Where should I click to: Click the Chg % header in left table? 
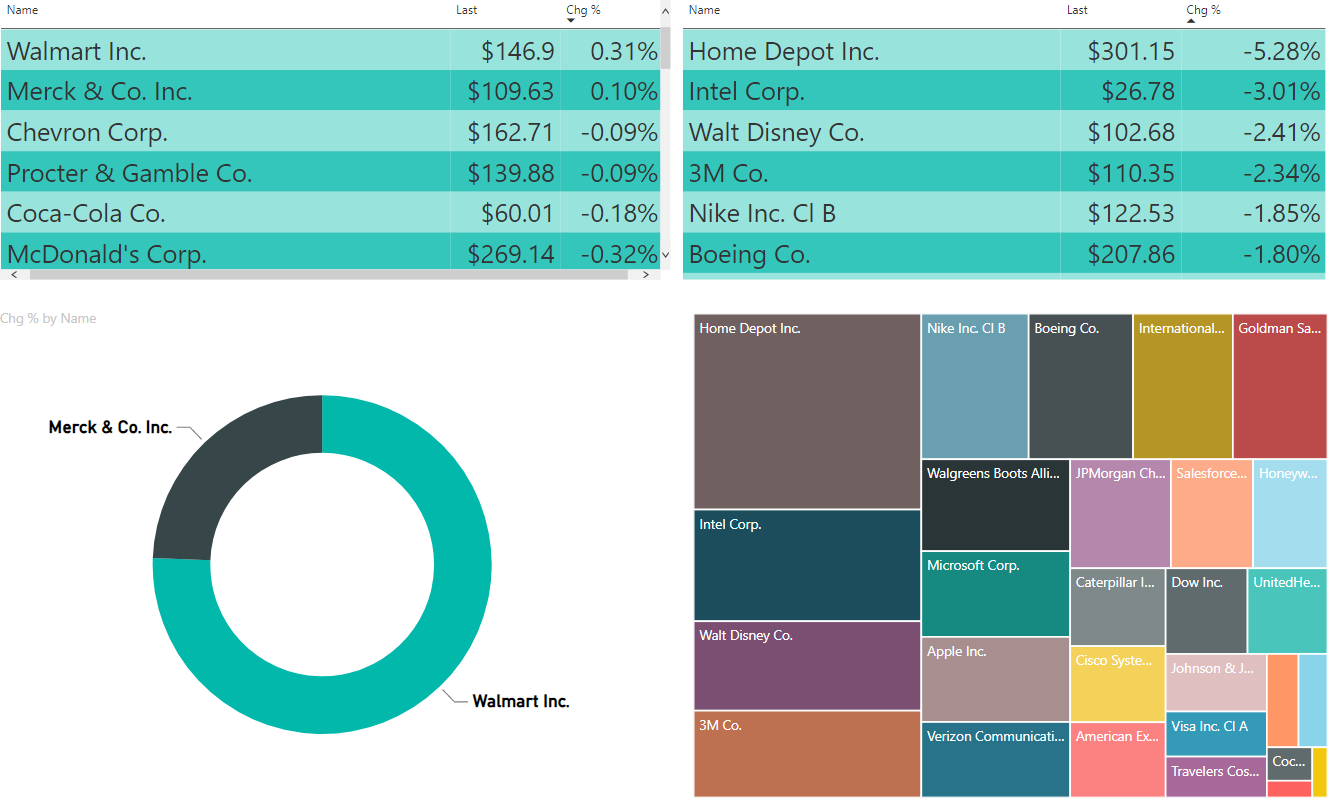point(583,10)
